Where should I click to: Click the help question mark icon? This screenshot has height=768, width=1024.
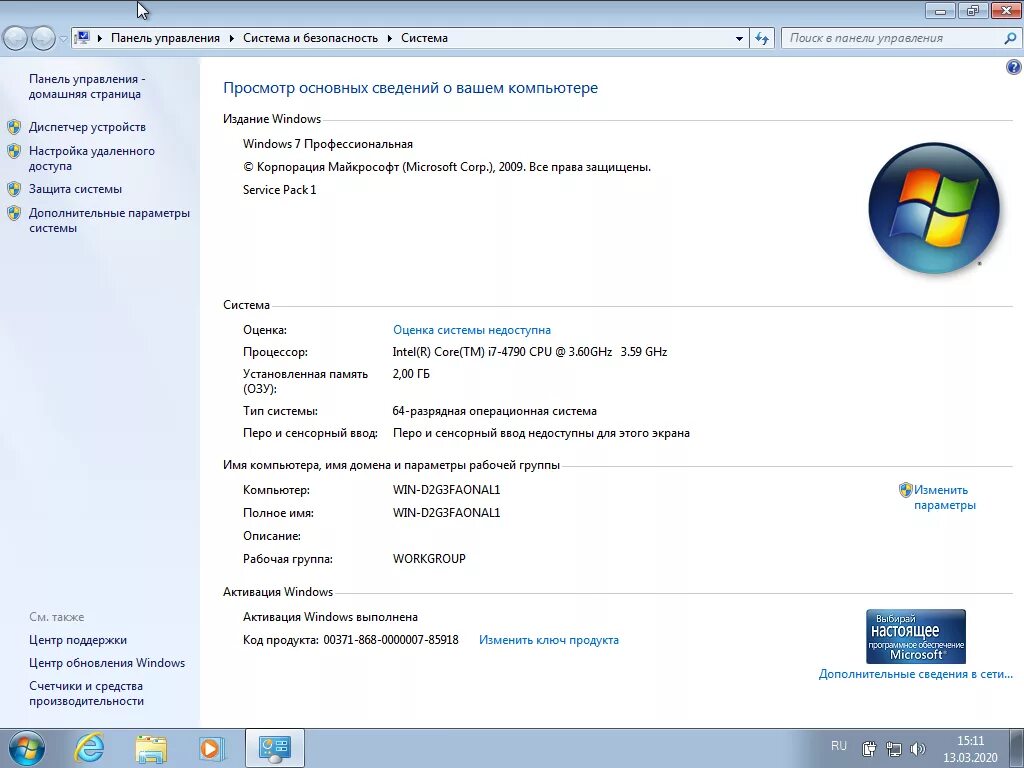click(1014, 67)
